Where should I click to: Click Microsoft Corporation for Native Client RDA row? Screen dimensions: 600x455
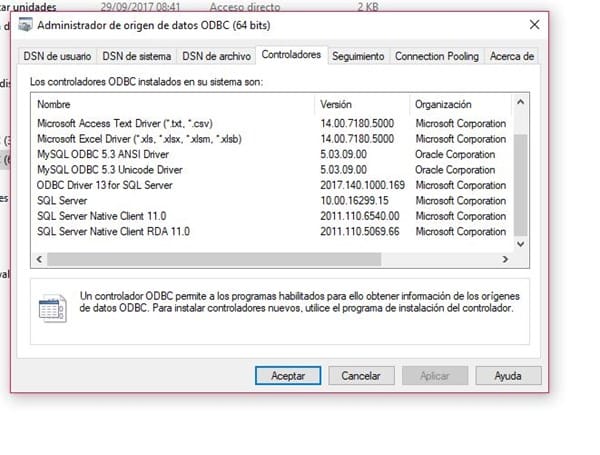click(461, 232)
